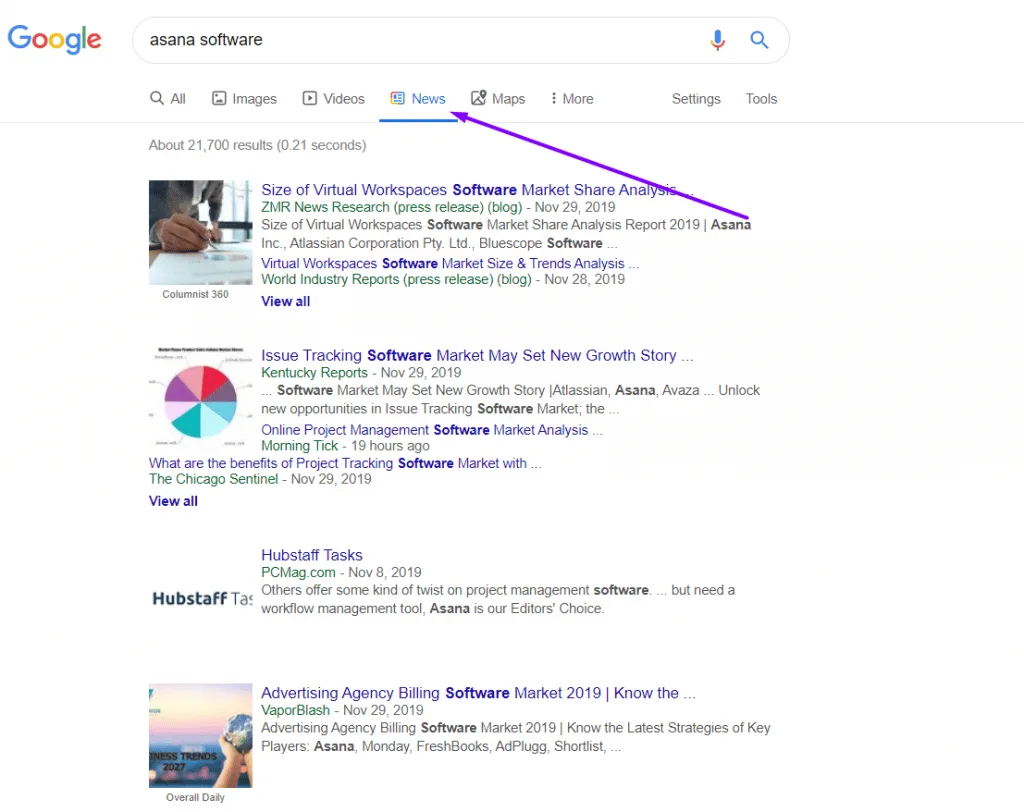Open the Settings menu
The image size is (1024, 812).
(x=696, y=99)
